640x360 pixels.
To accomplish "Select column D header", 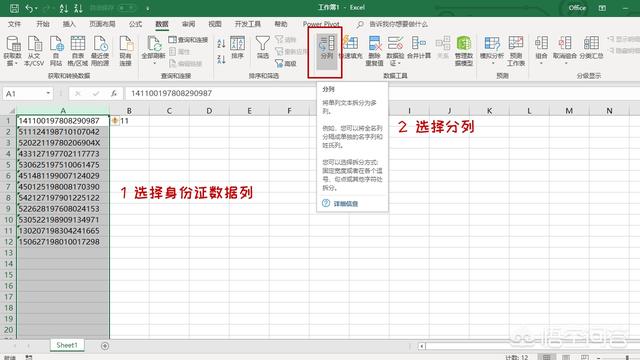I will coord(209,111).
